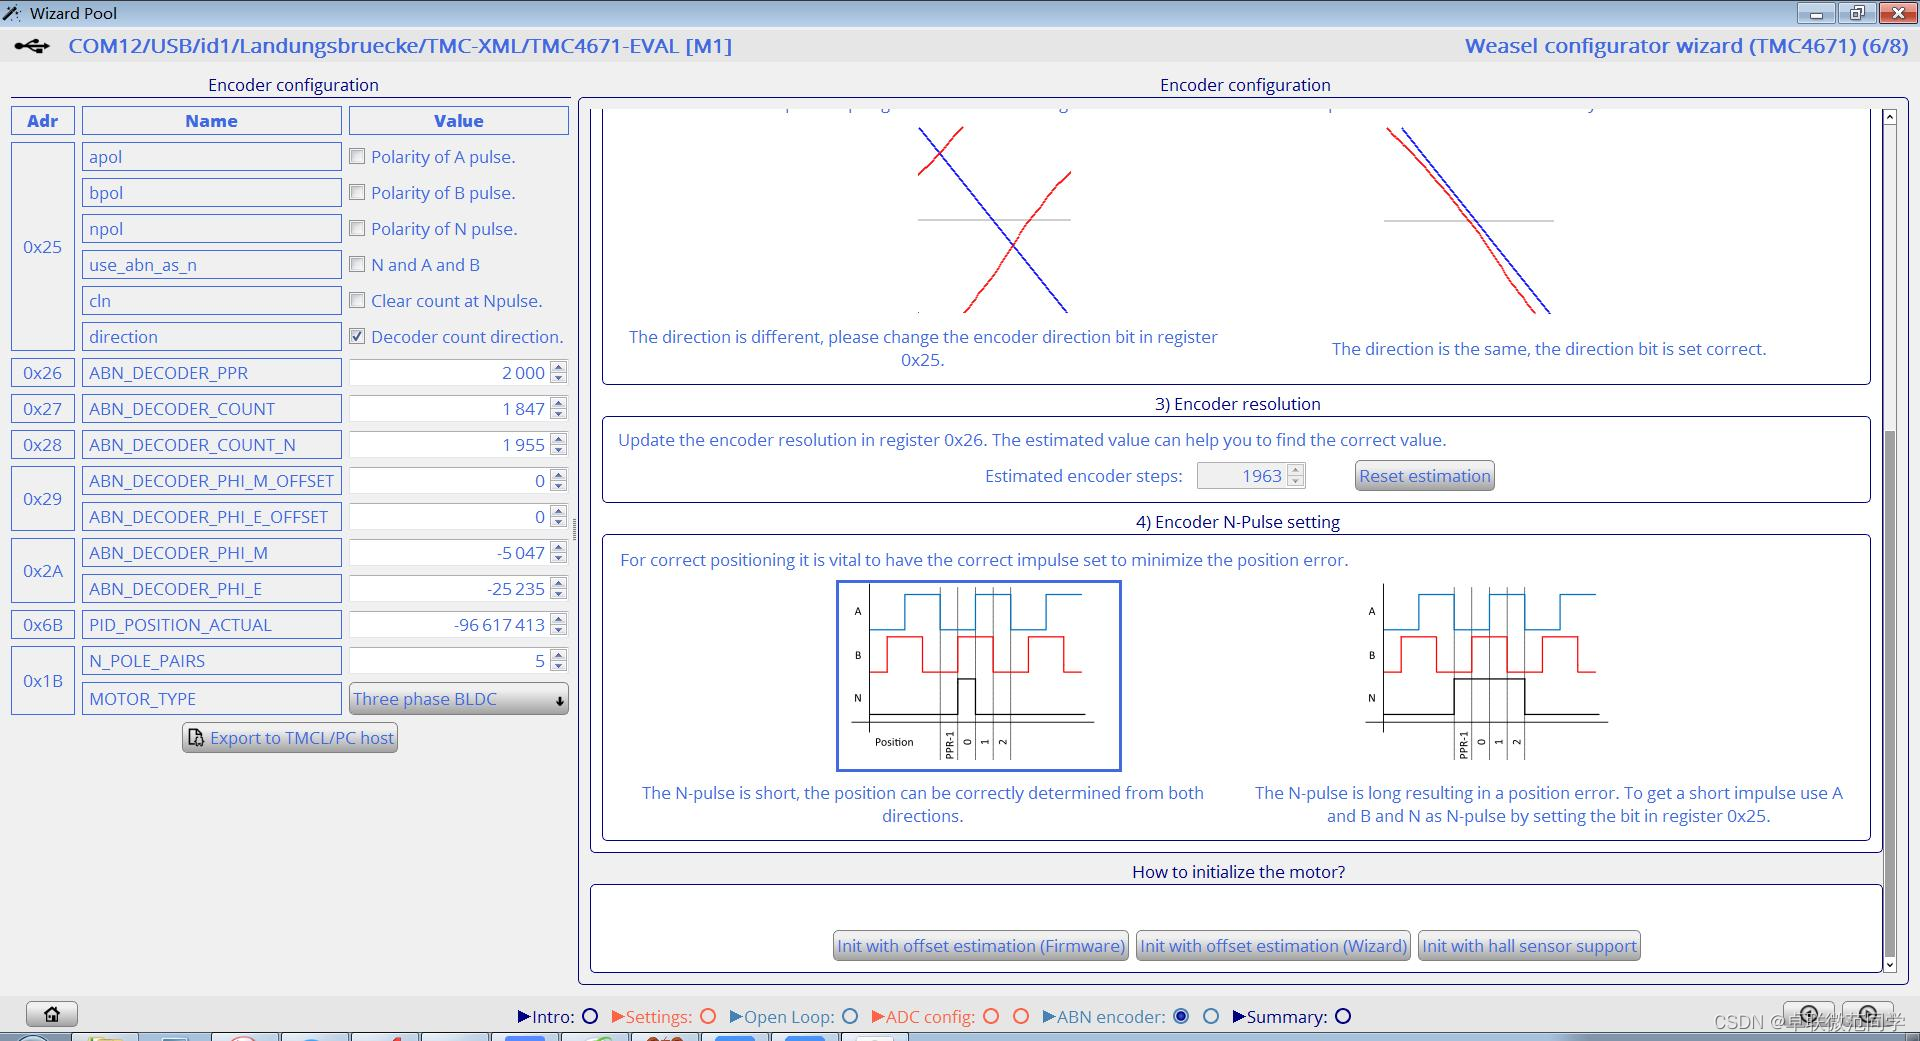1920x1041 pixels.
Task: Click the ABN_DECODER_COUNT_N name cell
Action: (211, 445)
